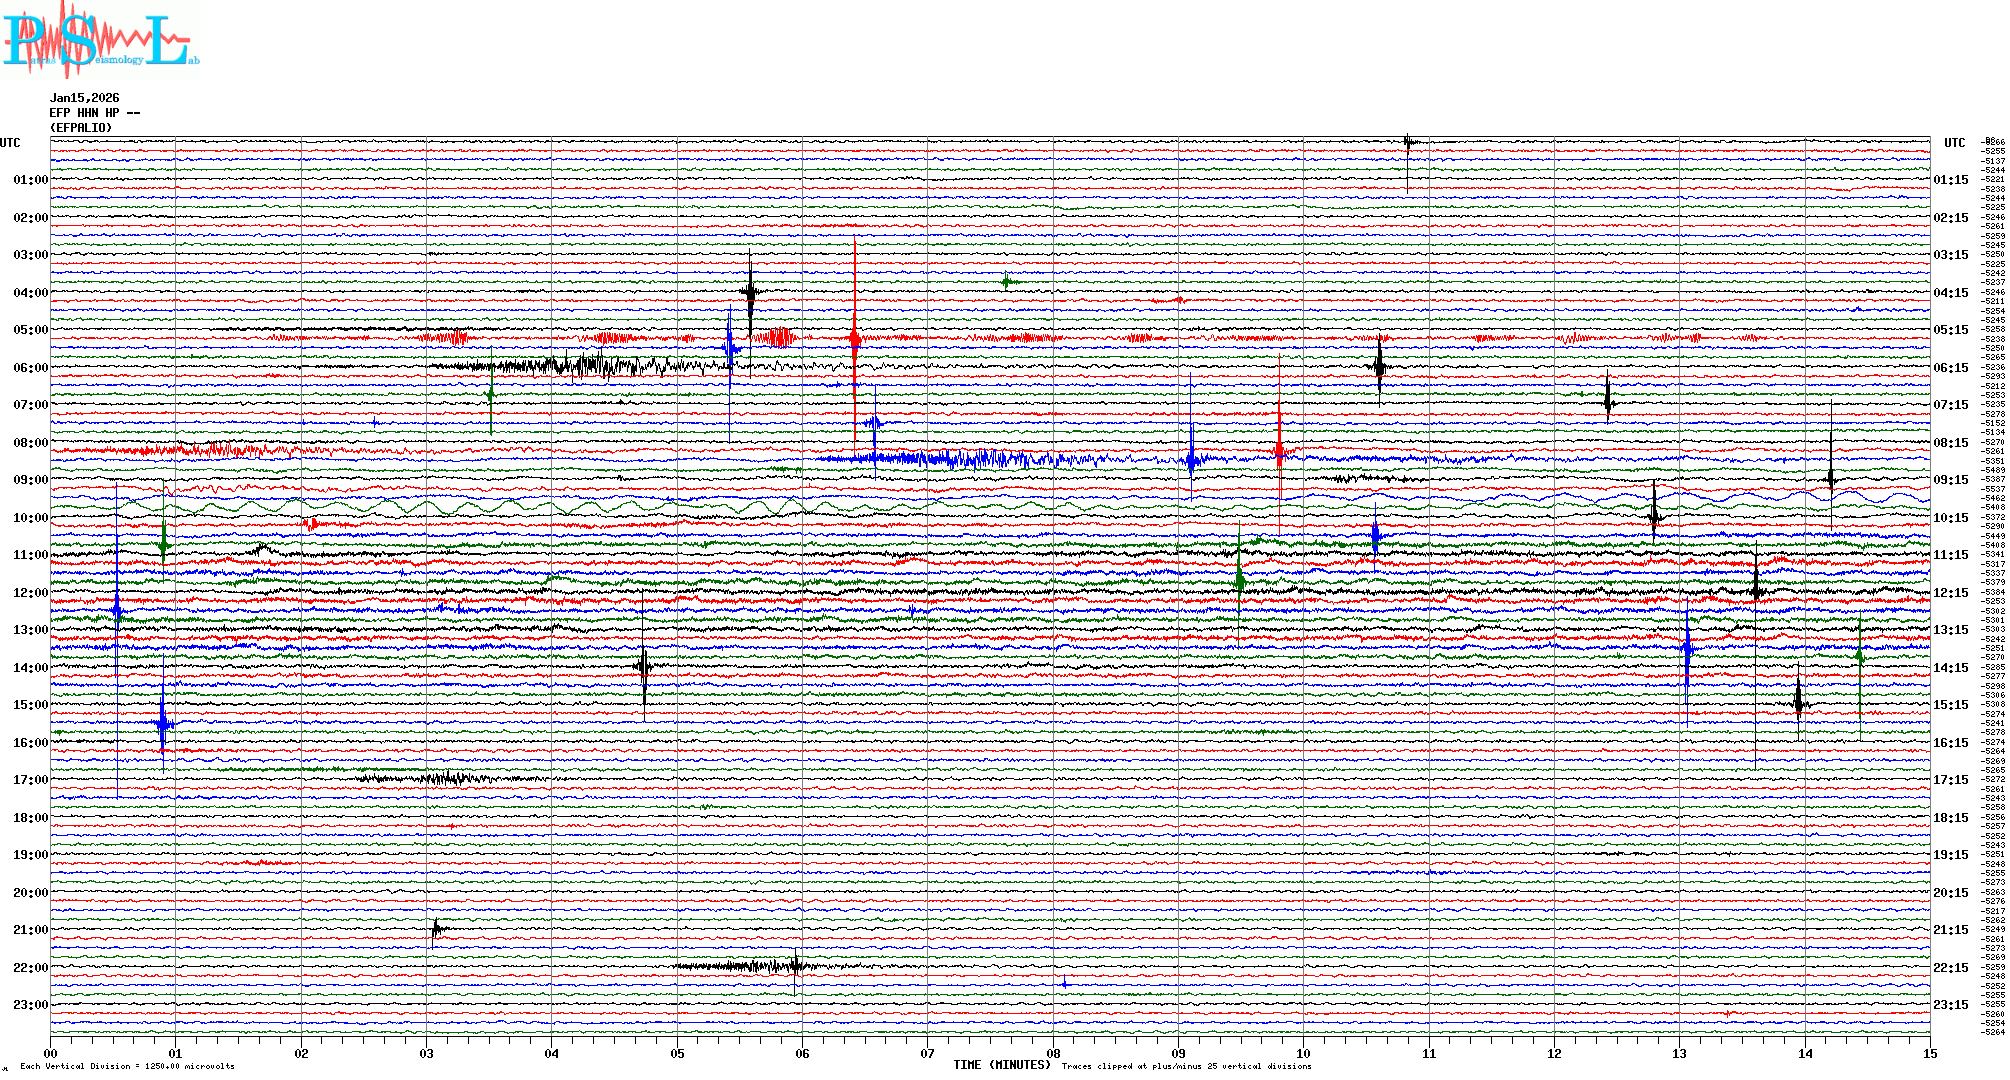Click the traces clipped footnote text

click(x=1186, y=1066)
